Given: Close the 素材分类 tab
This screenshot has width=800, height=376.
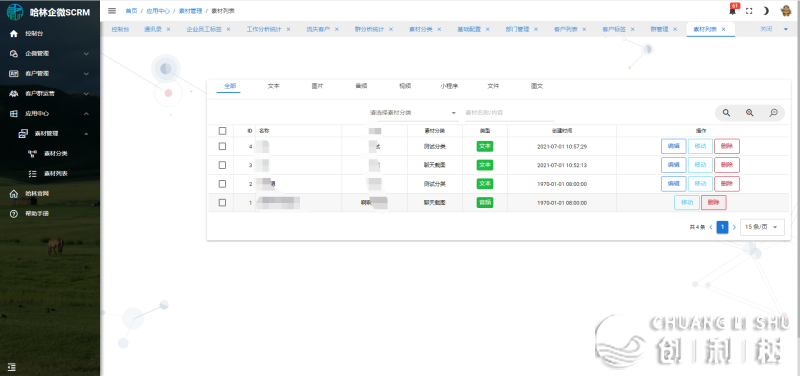Looking at the screenshot, I should click(439, 30).
